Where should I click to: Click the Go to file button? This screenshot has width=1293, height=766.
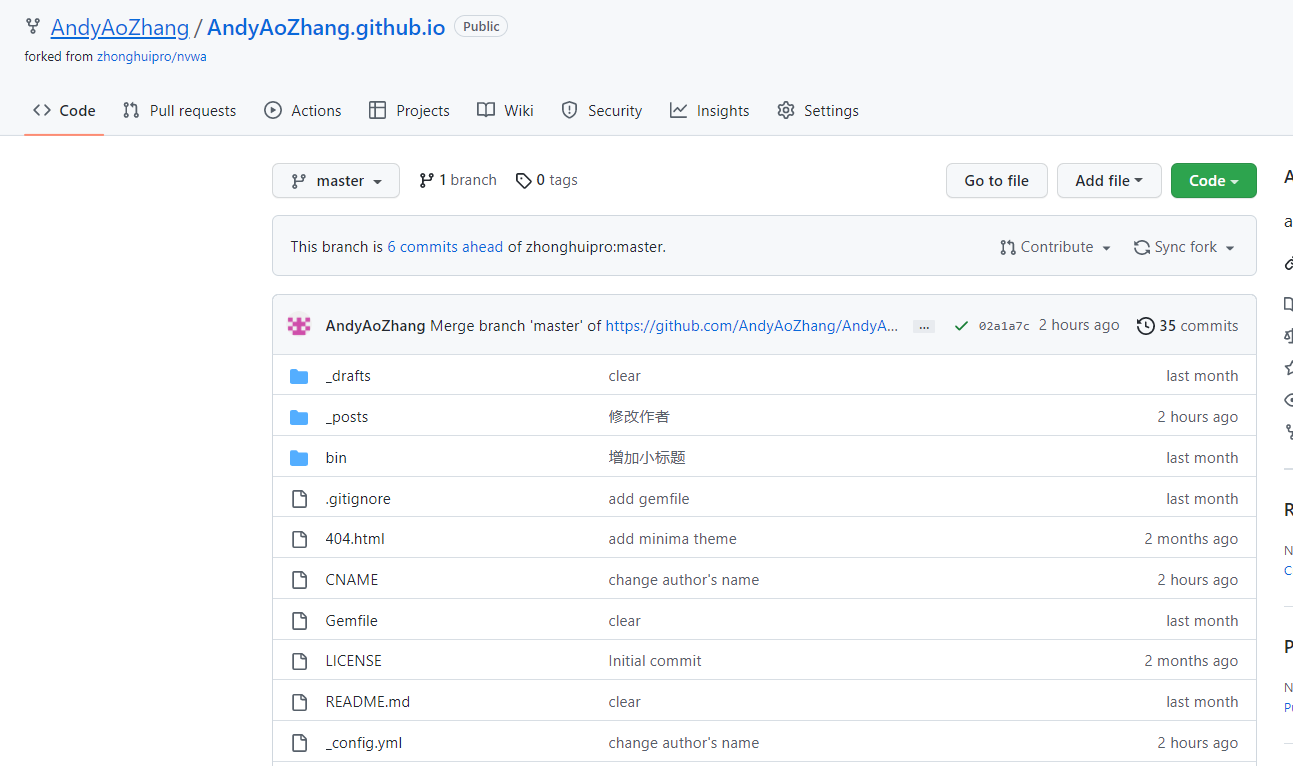pyautogui.click(x=996, y=181)
